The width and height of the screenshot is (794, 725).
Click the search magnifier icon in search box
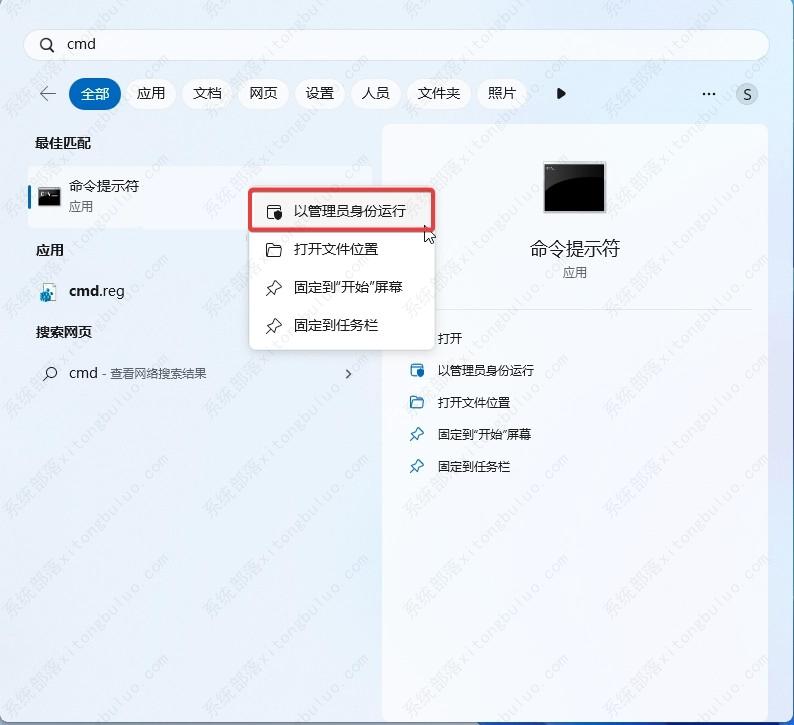[x=47, y=45]
